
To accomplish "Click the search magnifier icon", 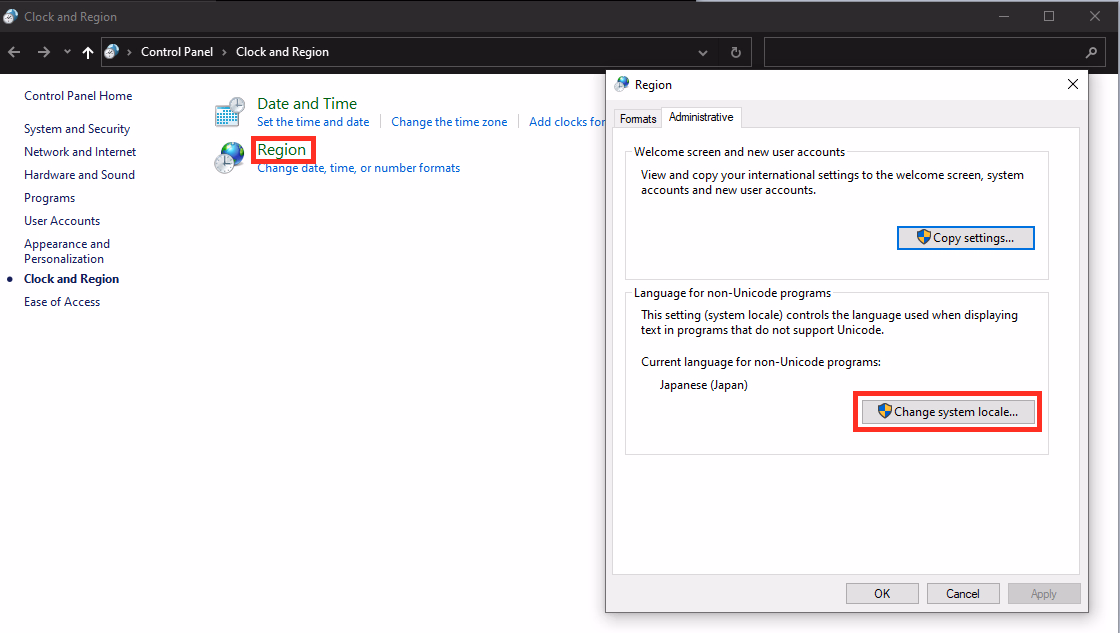I will (x=1091, y=51).
